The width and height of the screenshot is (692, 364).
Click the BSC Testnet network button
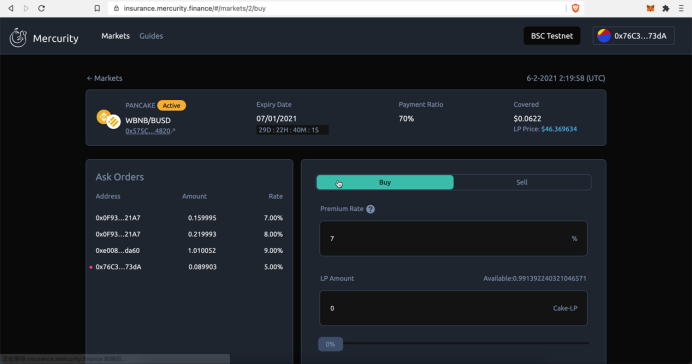tap(552, 36)
